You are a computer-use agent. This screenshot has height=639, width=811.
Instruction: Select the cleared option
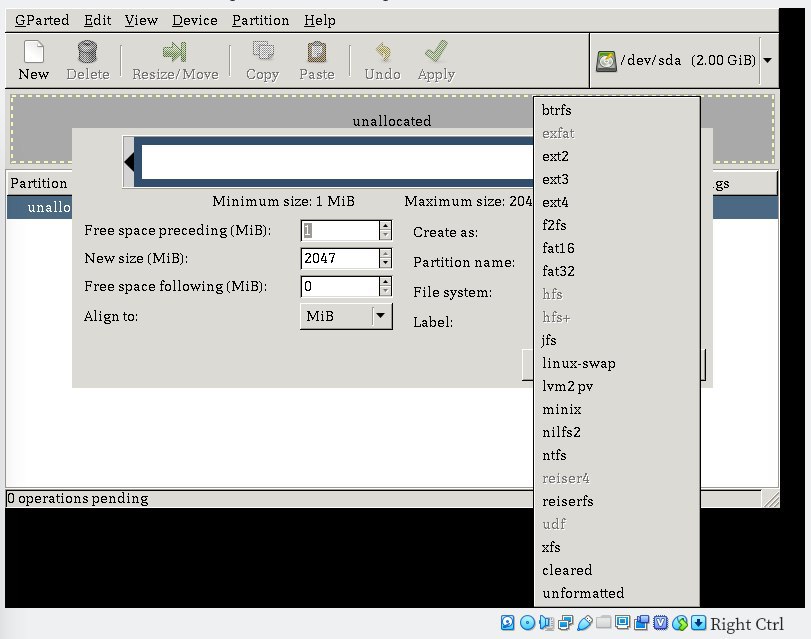617,570
